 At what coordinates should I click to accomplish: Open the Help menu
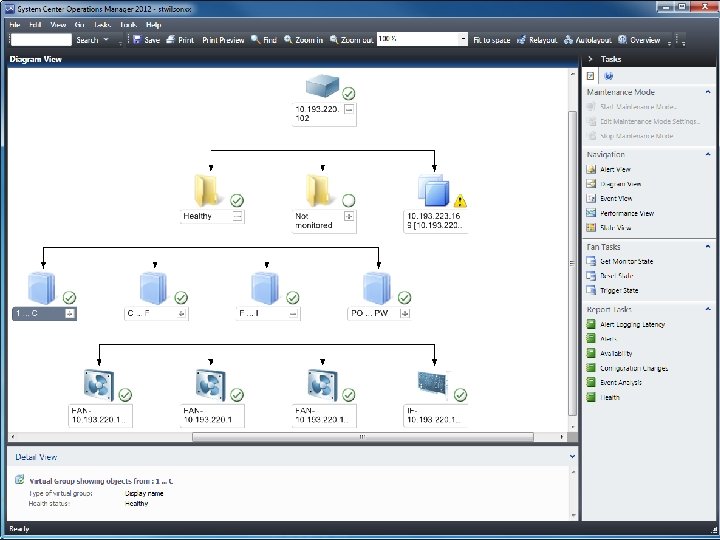tap(153, 25)
